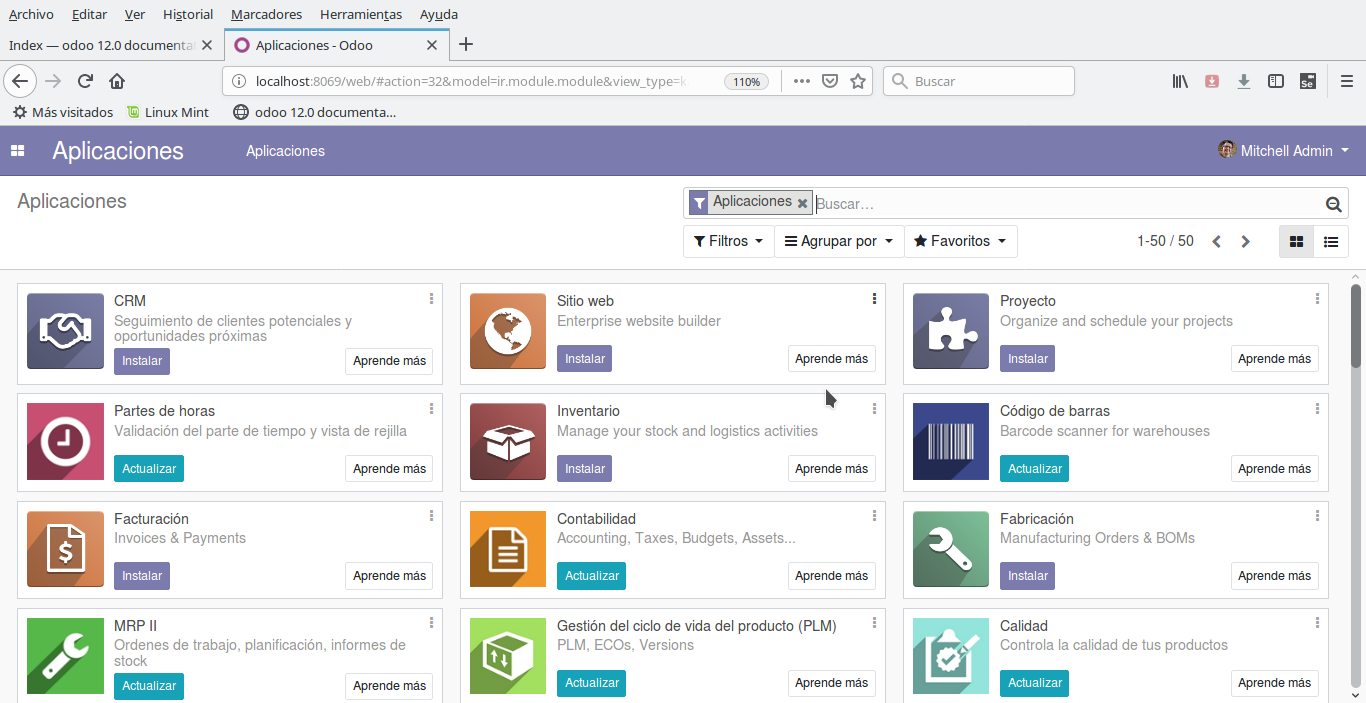The height and width of the screenshot is (703, 1366).
Task: Install the CRM application
Action: (141, 362)
